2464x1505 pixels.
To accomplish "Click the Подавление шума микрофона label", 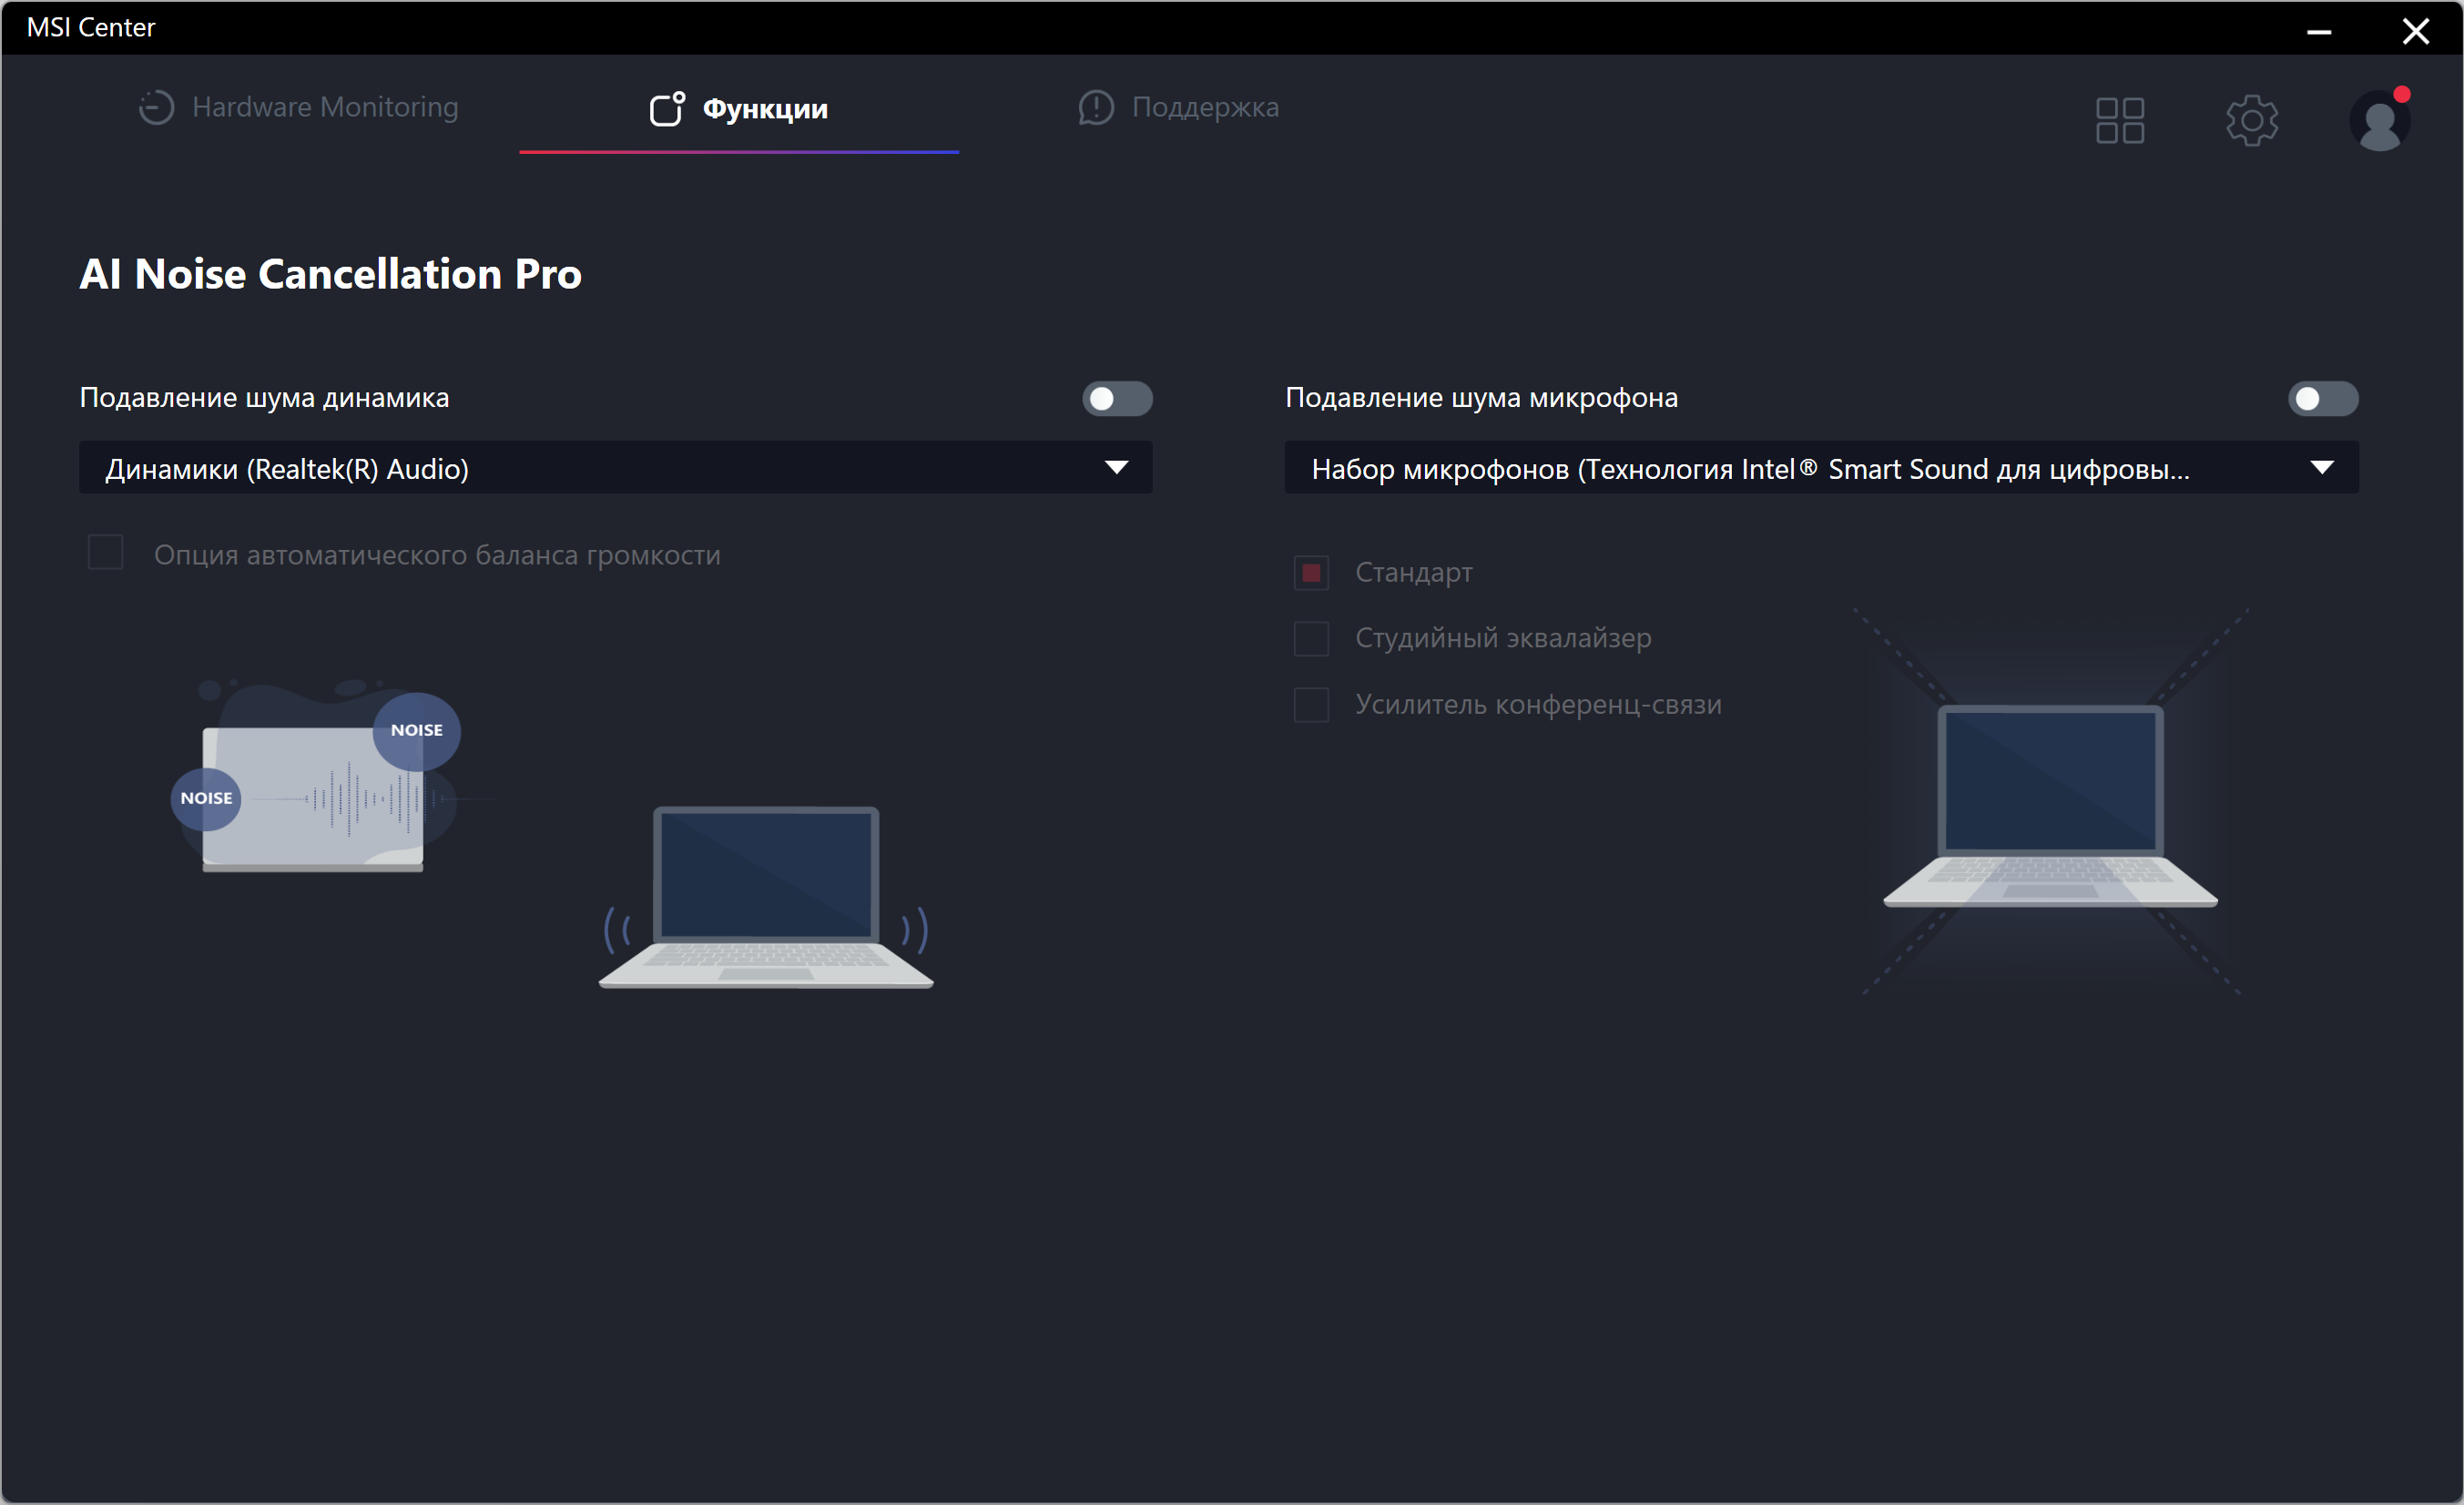I will click(1482, 398).
